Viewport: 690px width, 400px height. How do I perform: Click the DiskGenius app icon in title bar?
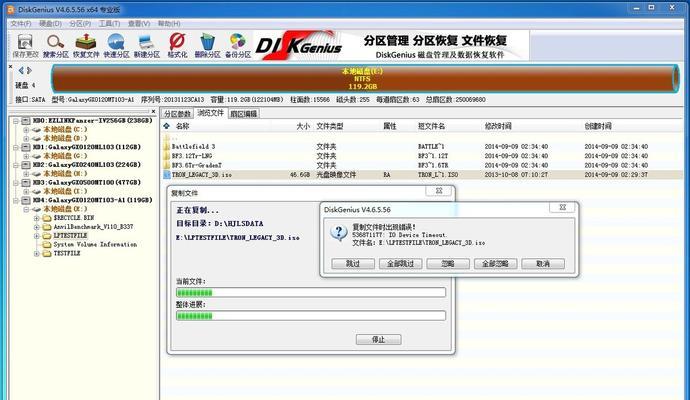click(11, 9)
